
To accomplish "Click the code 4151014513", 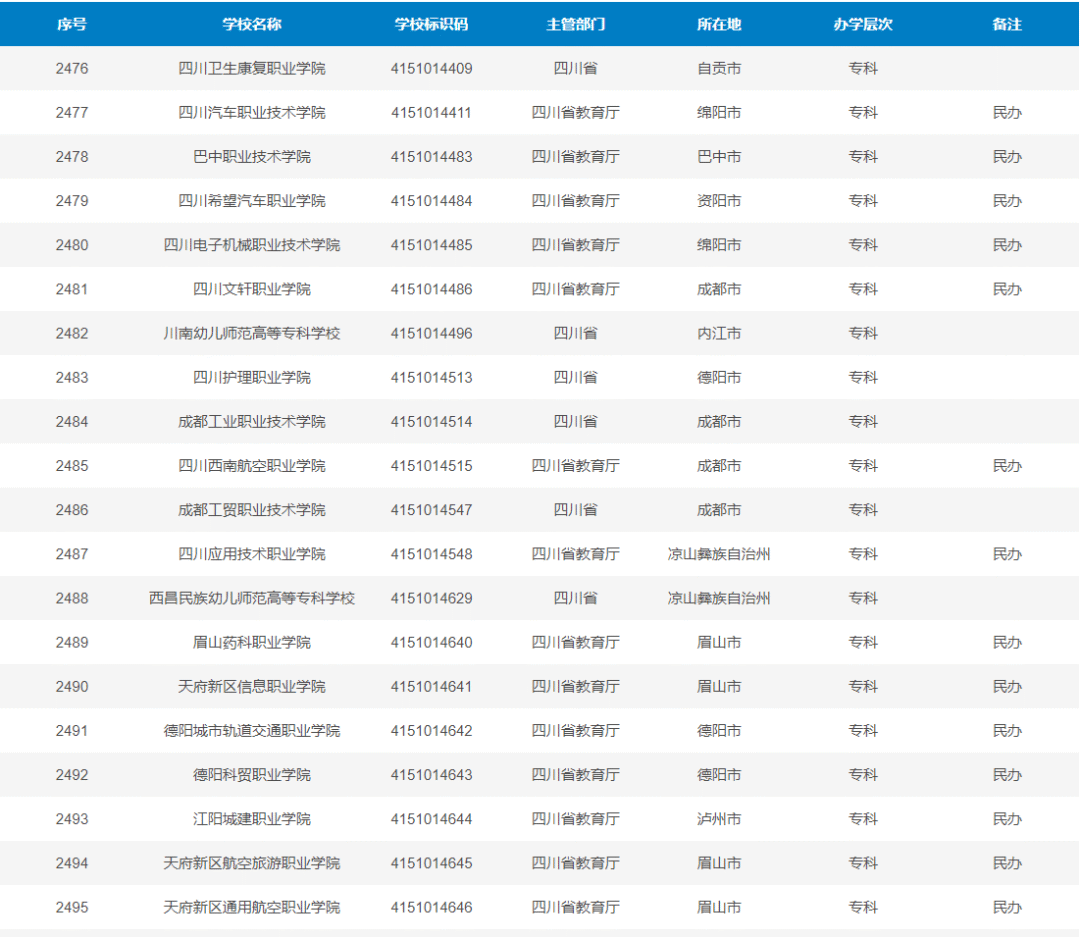I will tap(431, 377).
